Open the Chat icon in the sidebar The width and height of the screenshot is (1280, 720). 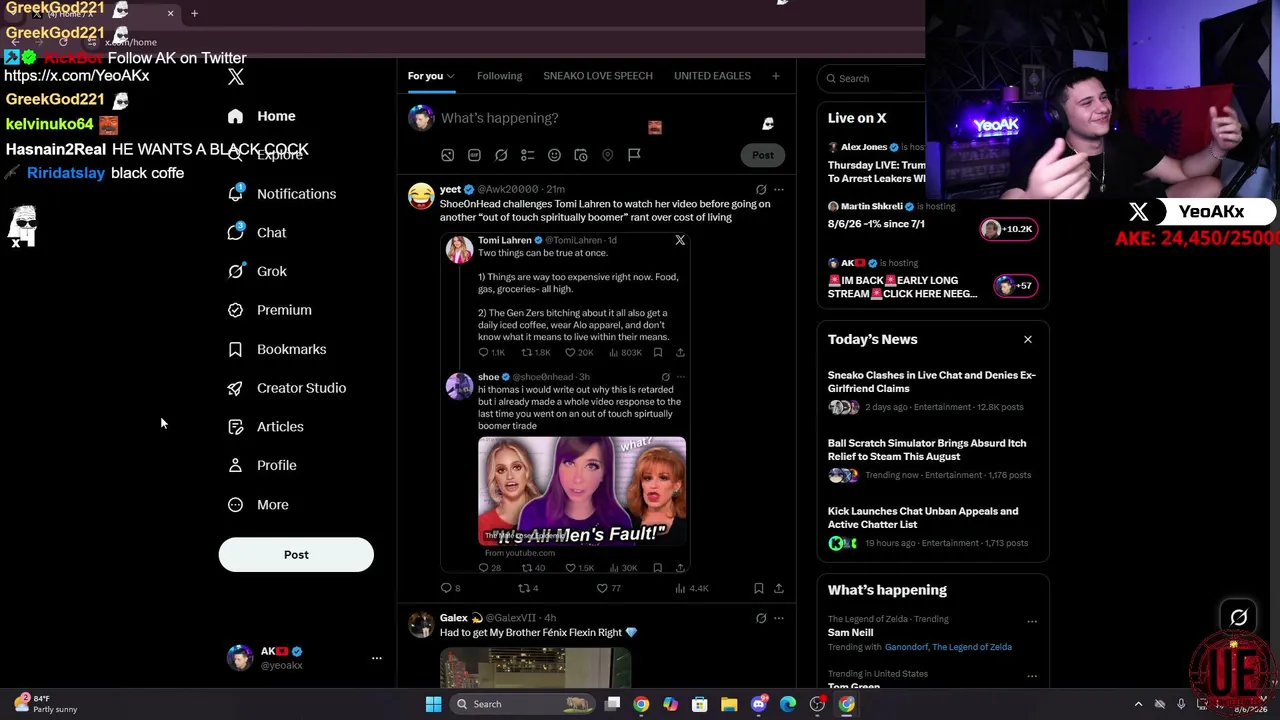(x=235, y=232)
